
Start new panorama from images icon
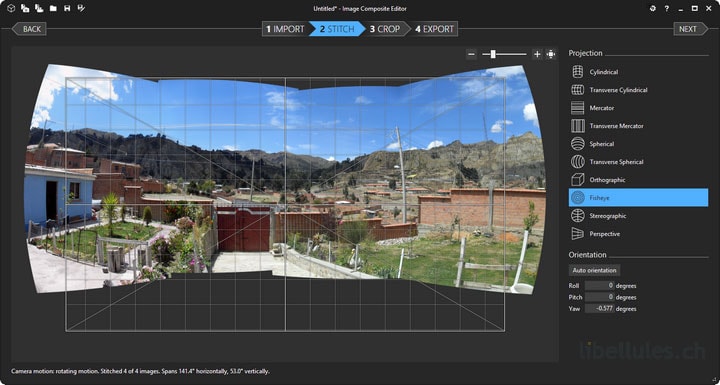pos(25,8)
